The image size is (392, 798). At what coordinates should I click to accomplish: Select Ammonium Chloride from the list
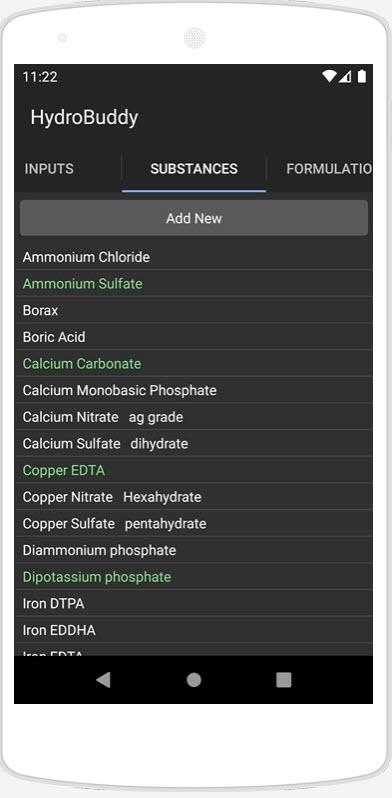194,257
